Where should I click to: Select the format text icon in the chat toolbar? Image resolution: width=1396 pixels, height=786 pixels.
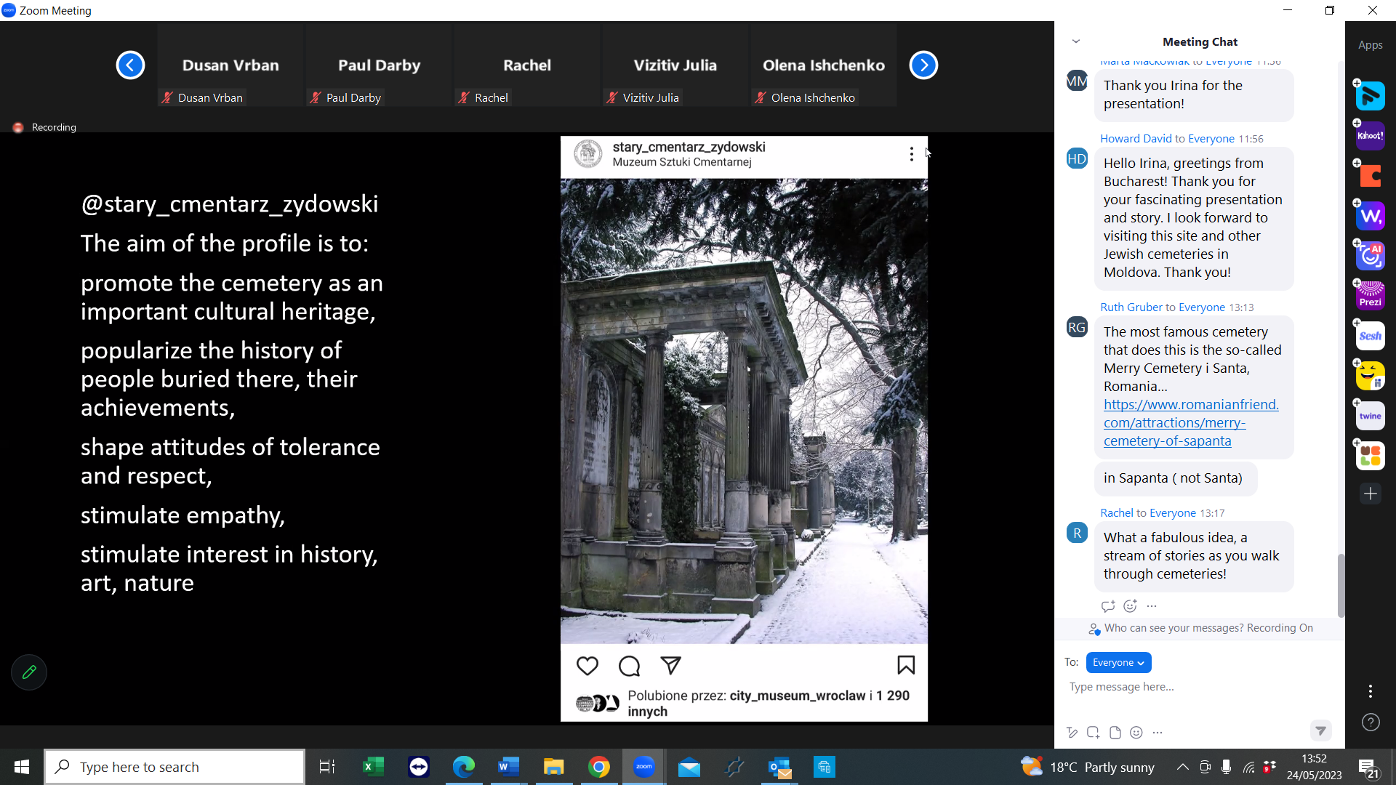pos(1072,731)
